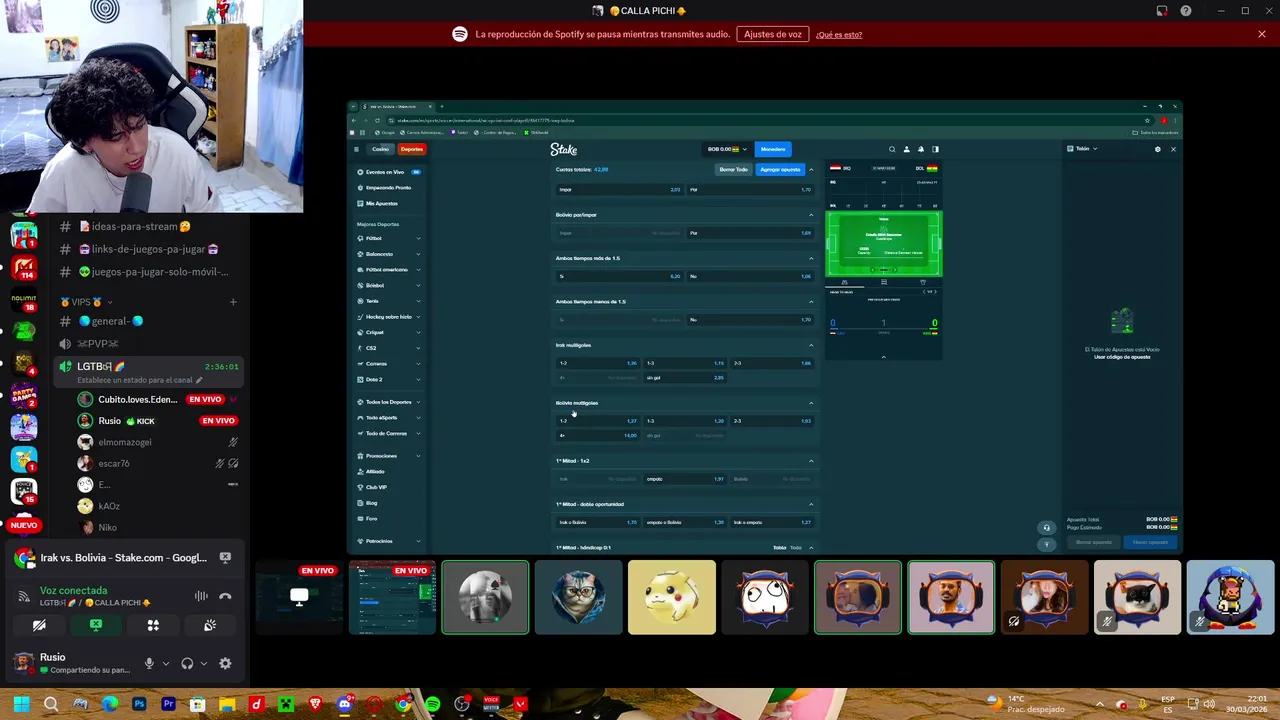Select the cat with glasses participant tile
Screen dimensions: 1280x720
click(x=579, y=597)
